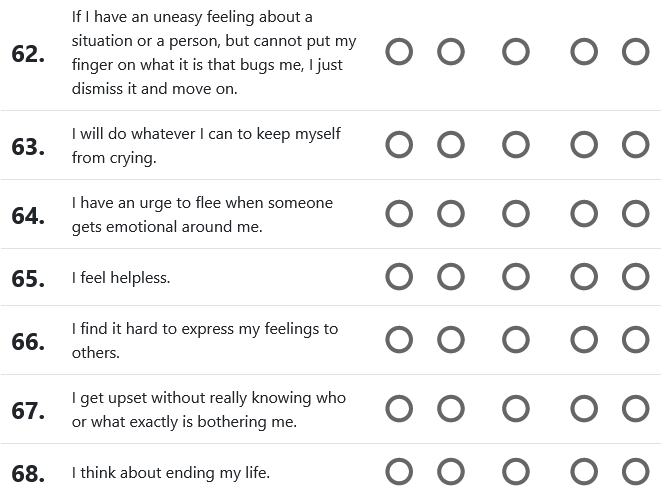Select last radio option for question 62
The height and width of the screenshot is (496, 661).
coord(636,52)
